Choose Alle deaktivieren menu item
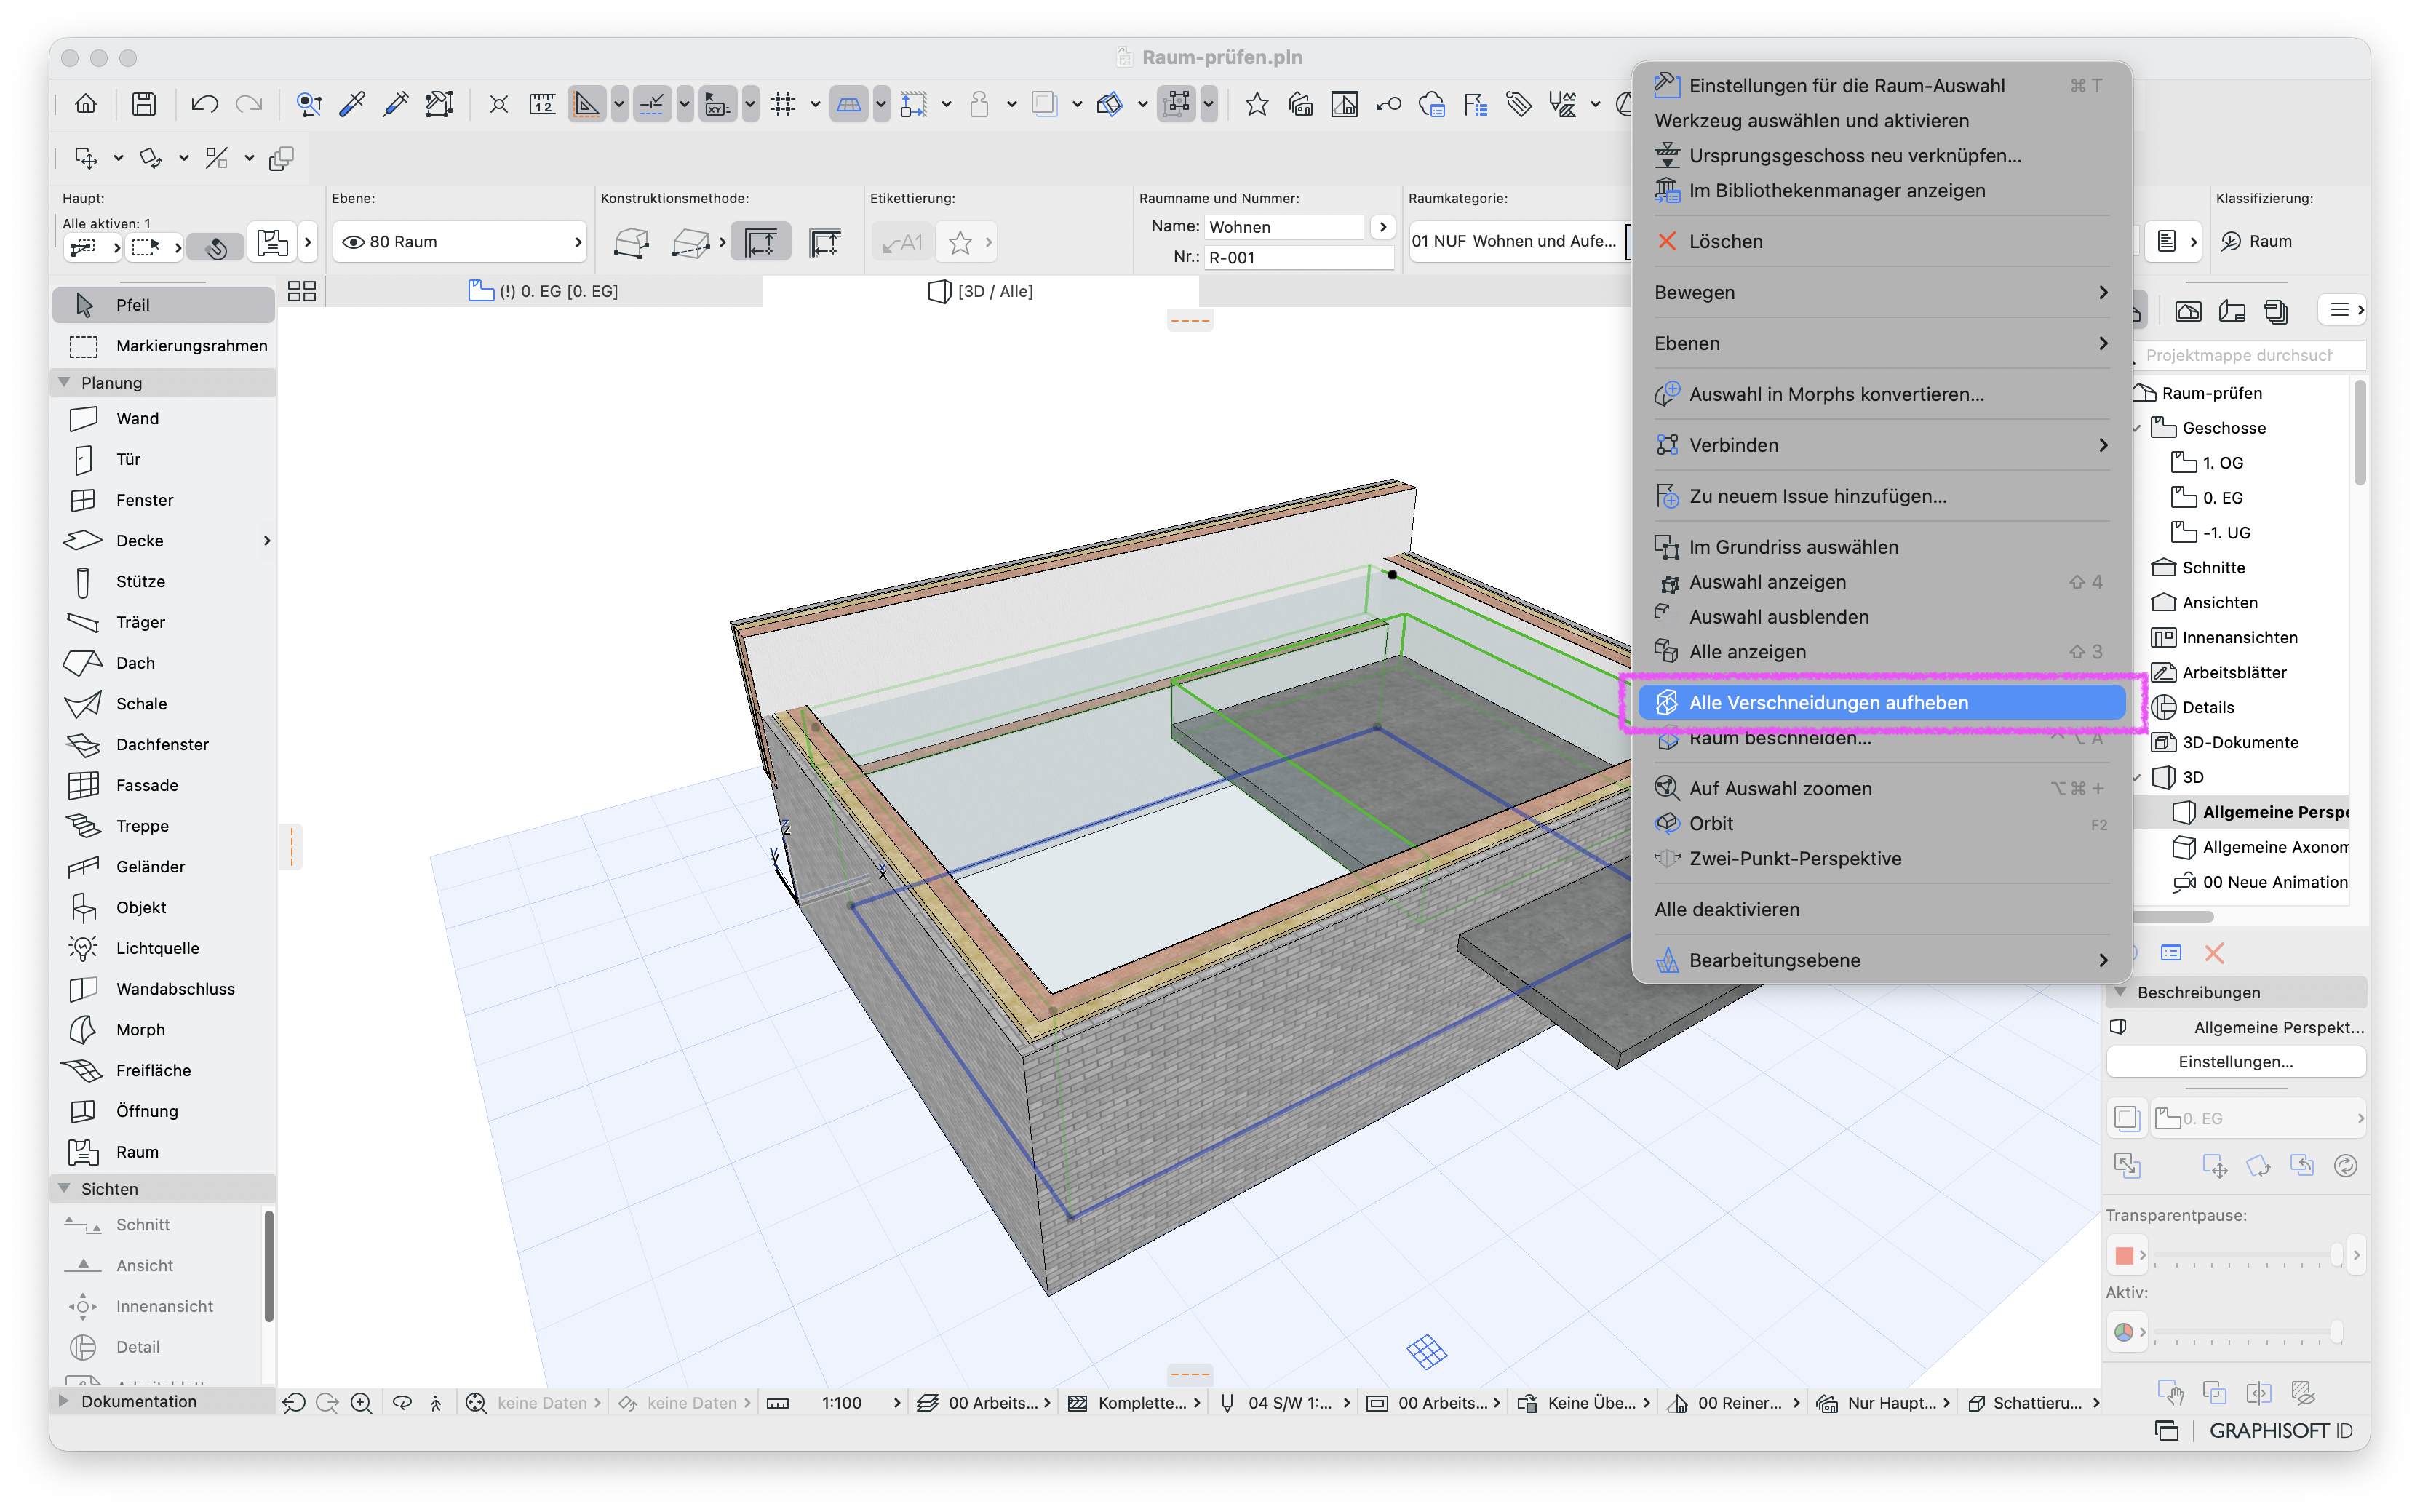The image size is (2420, 1512). 1881,910
